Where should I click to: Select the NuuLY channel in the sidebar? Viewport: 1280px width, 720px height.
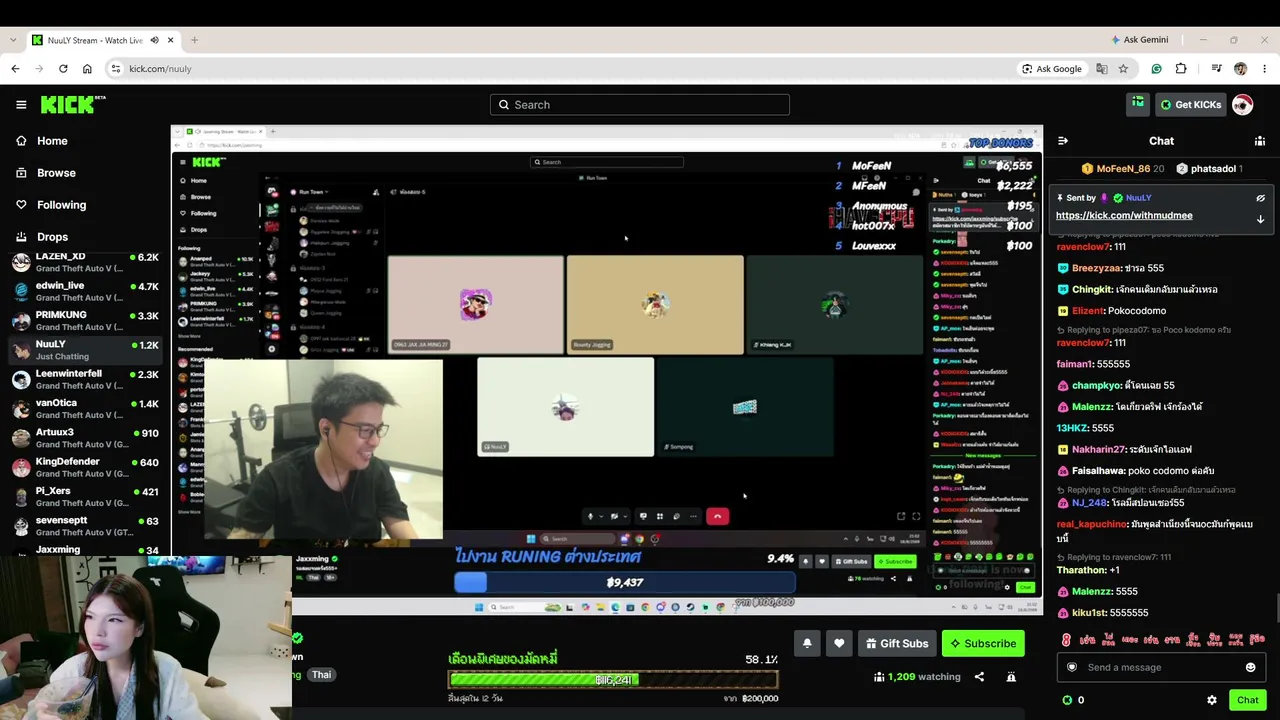point(84,350)
